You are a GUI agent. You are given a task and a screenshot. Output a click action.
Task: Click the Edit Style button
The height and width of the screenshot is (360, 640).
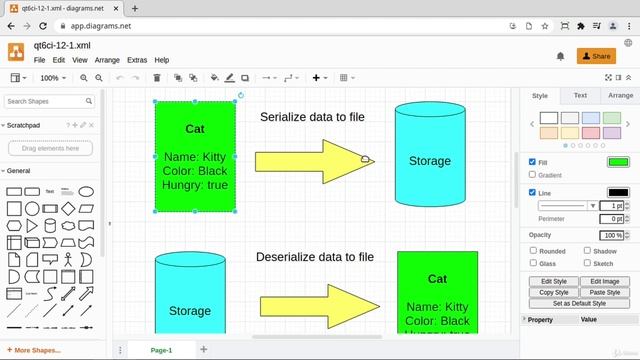(x=554, y=282)
